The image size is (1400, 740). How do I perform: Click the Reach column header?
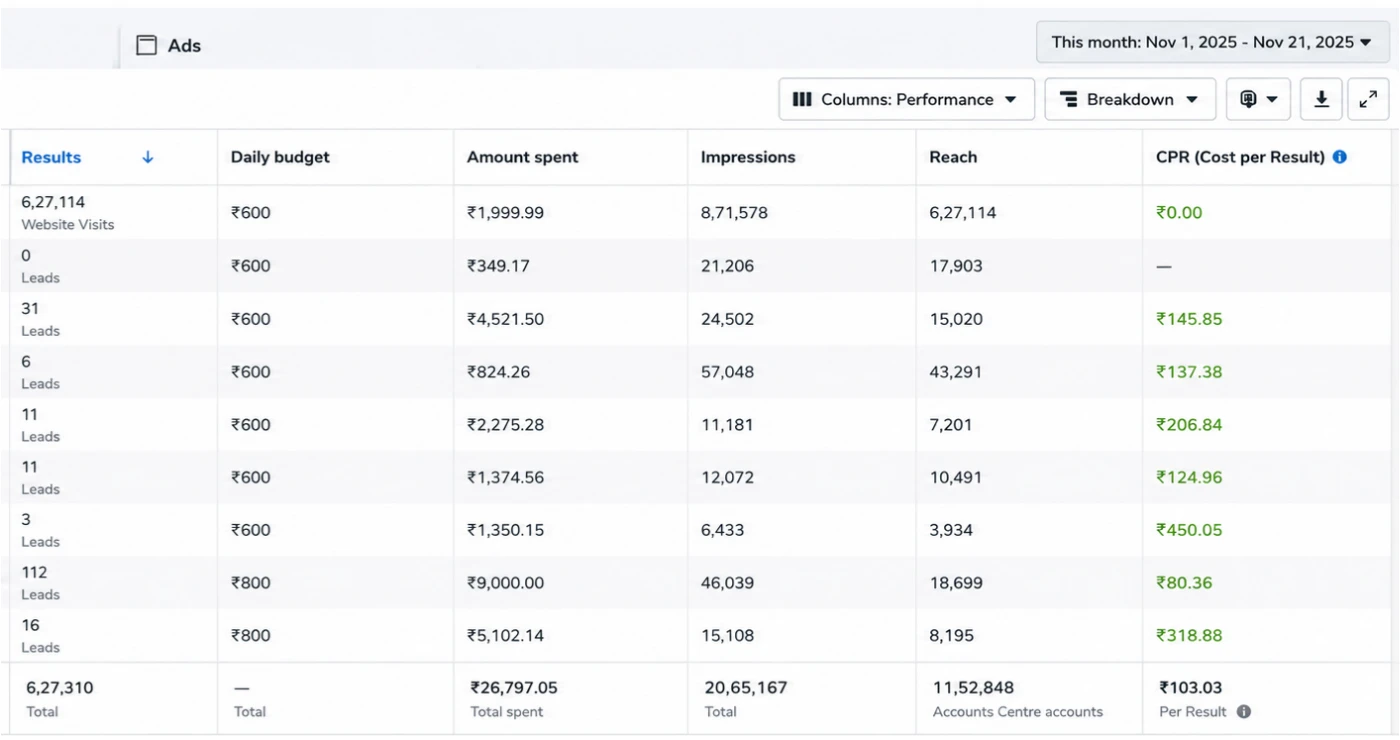pos(953,157)
